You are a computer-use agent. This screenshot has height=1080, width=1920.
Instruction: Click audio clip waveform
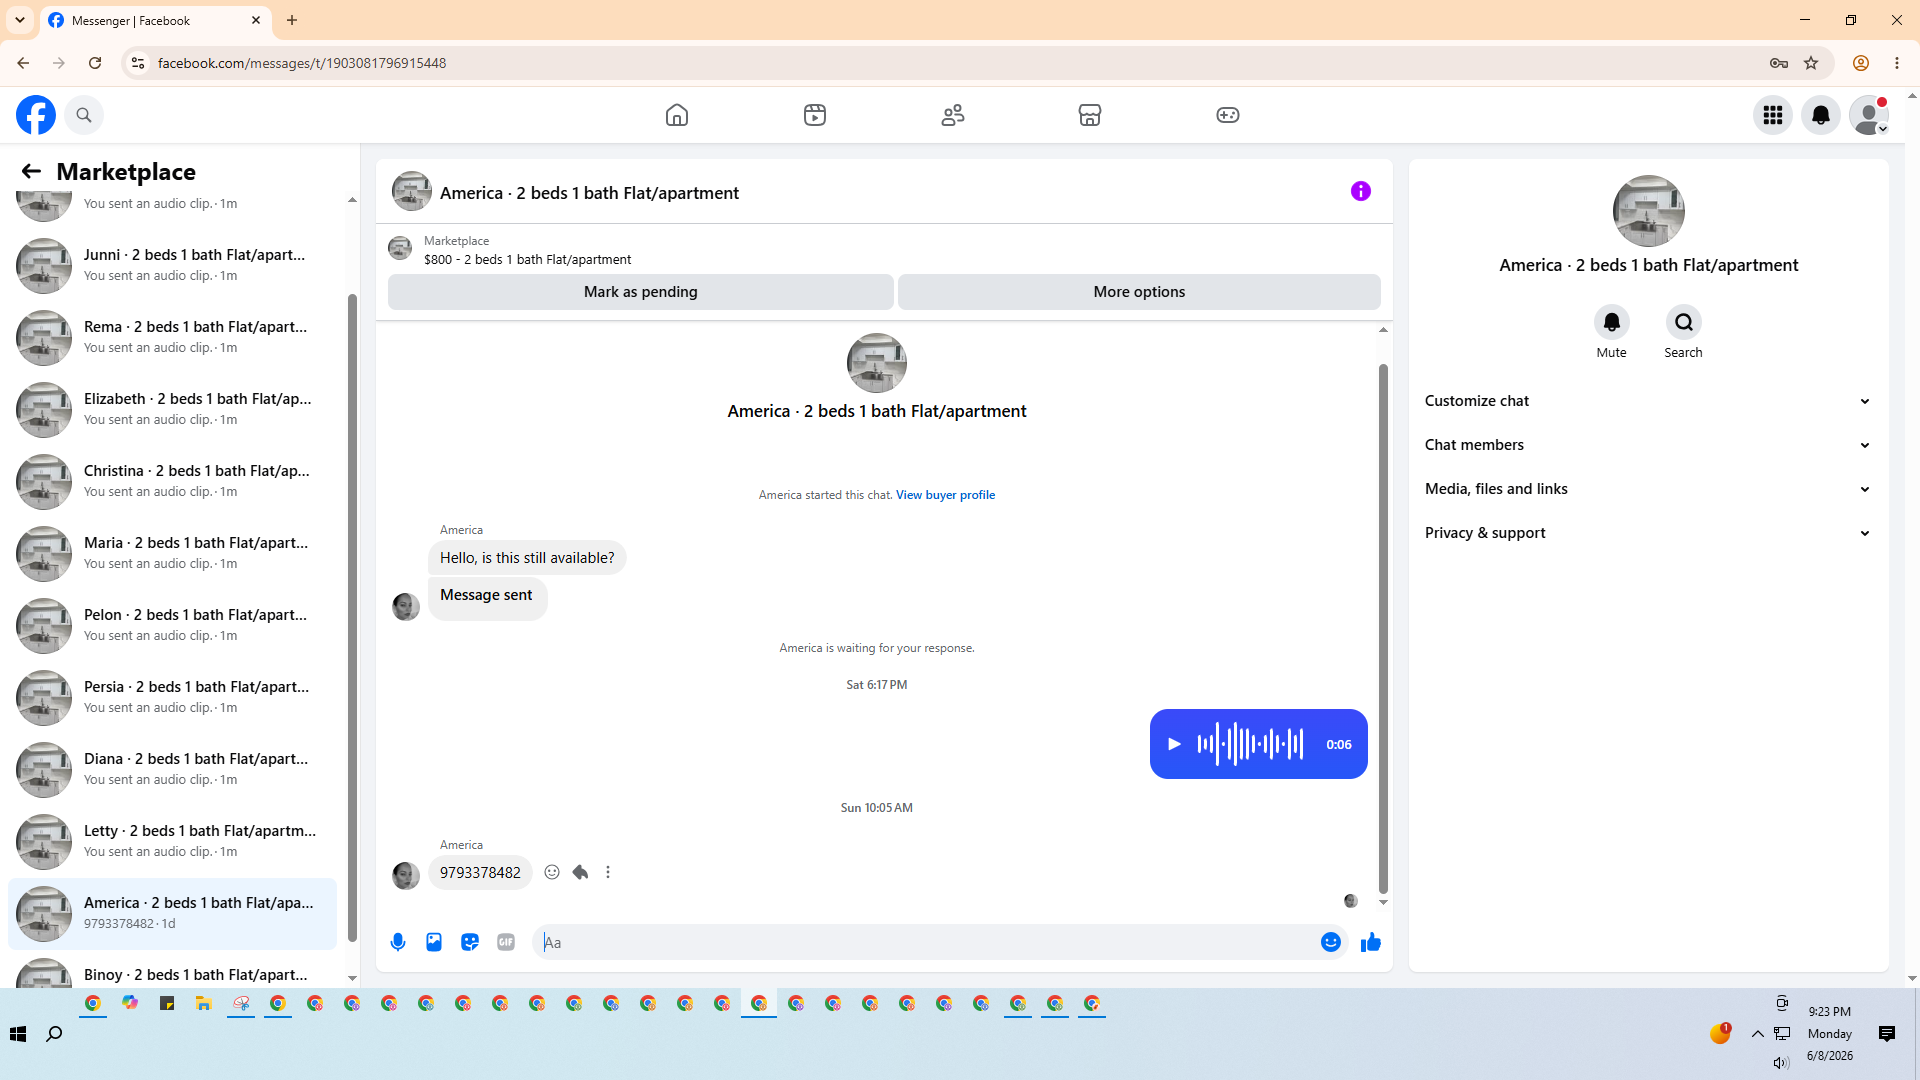pyautogui.click(x=1250, y=744)
